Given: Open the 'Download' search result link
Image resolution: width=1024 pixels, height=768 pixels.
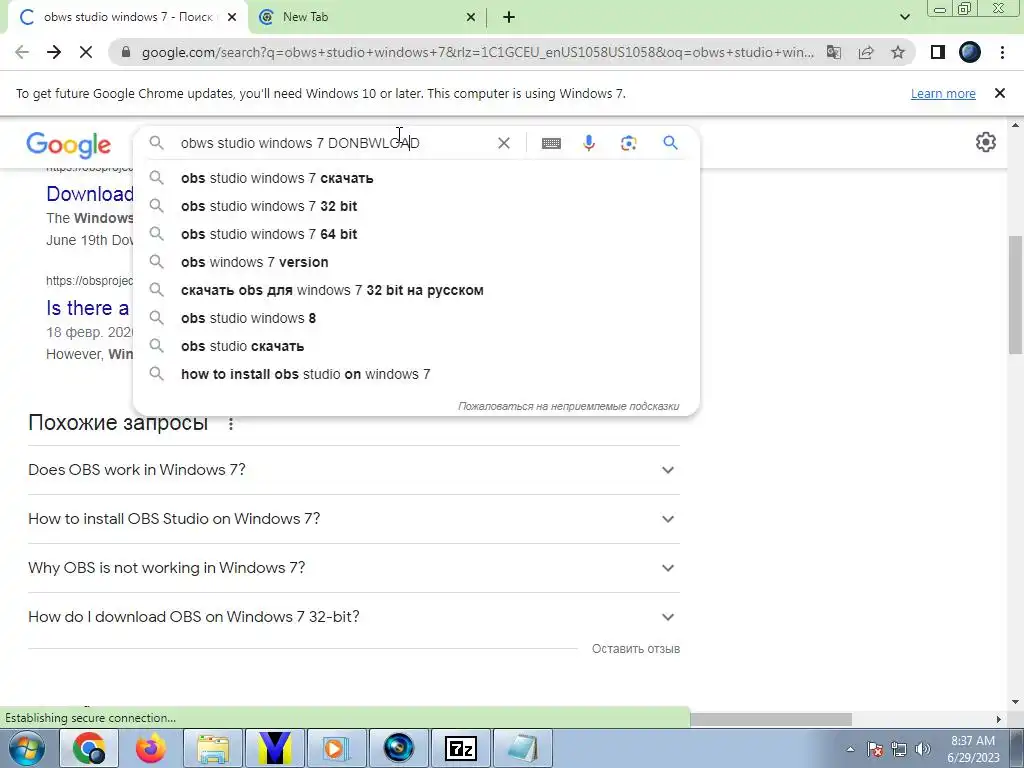Looking at the screenshot, I should [89, 194].
